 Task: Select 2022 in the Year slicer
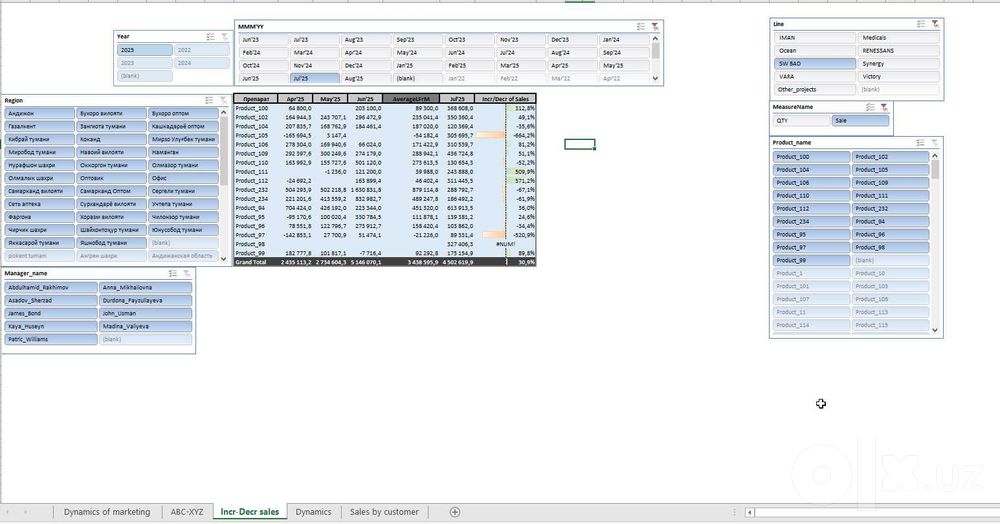tap(202, 50)
